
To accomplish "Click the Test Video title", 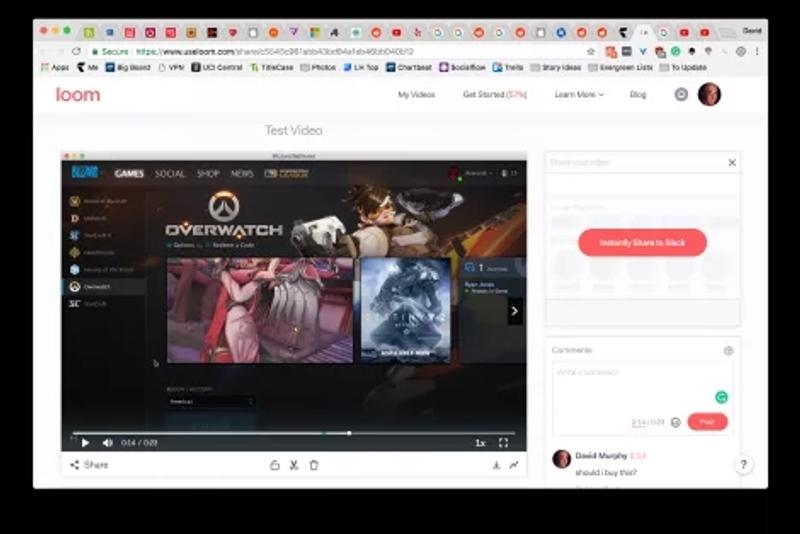I will tap(293, 131).
